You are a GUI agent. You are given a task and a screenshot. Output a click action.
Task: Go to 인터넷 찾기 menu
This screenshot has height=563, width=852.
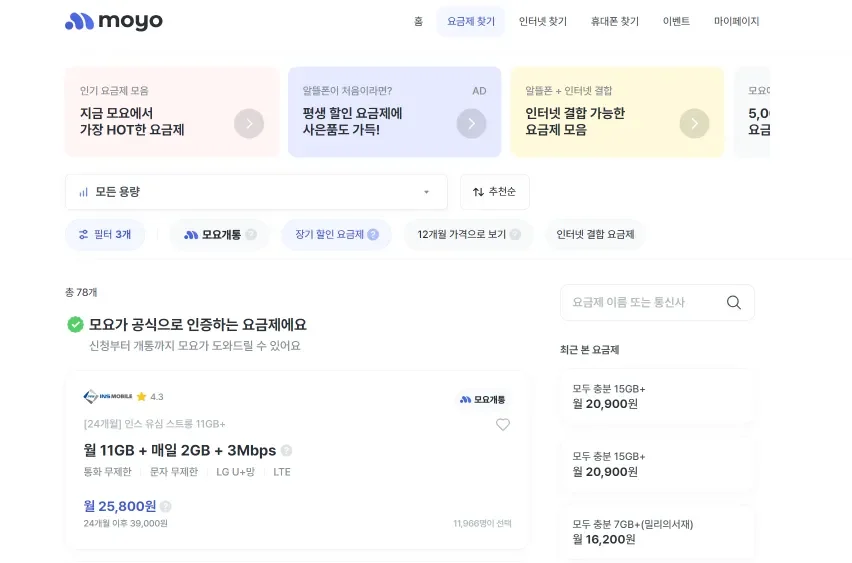tap(543, 21)
